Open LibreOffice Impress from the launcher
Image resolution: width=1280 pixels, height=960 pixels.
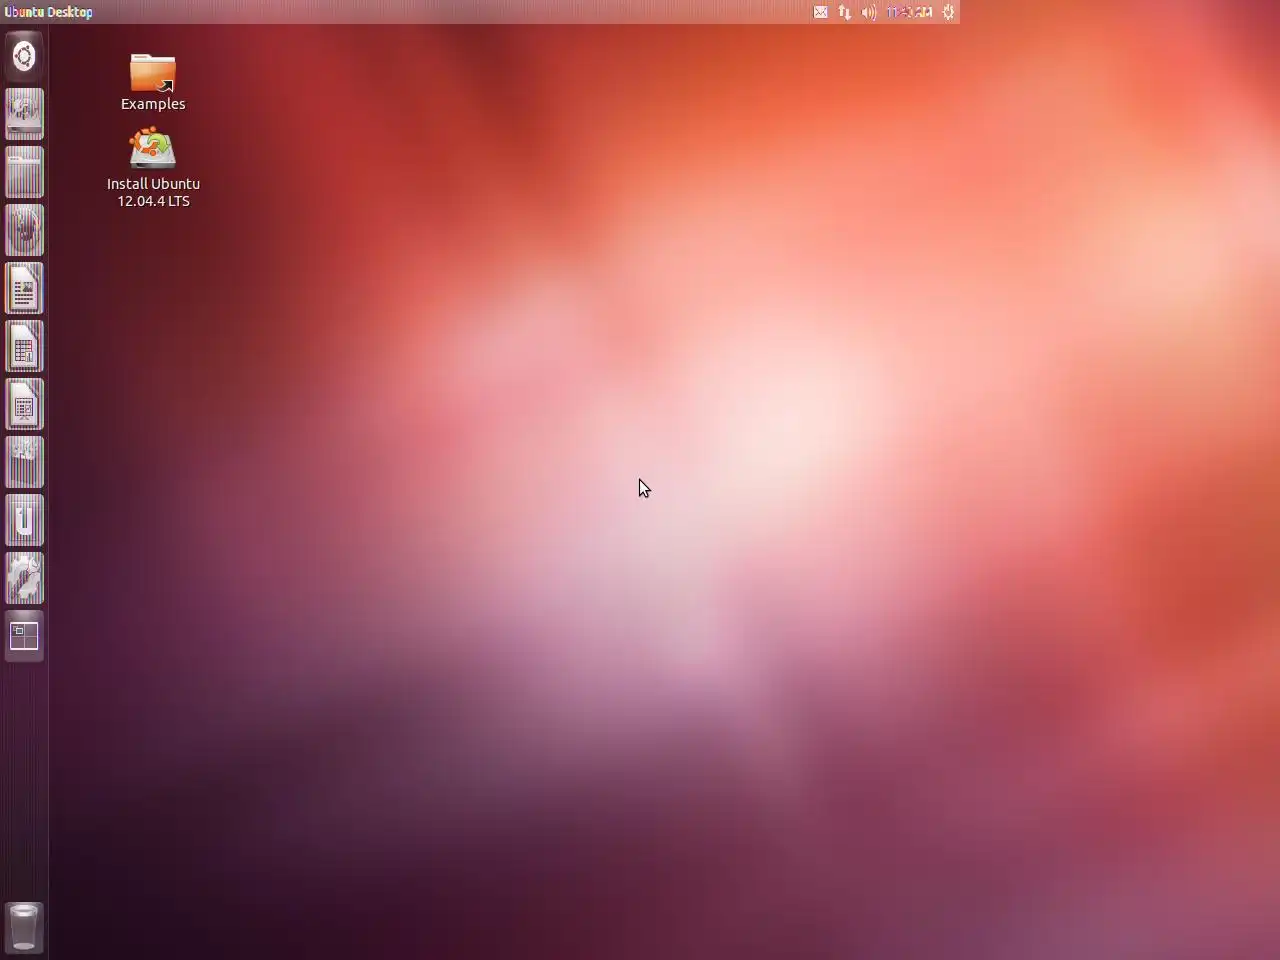click(x=24, y=404)
